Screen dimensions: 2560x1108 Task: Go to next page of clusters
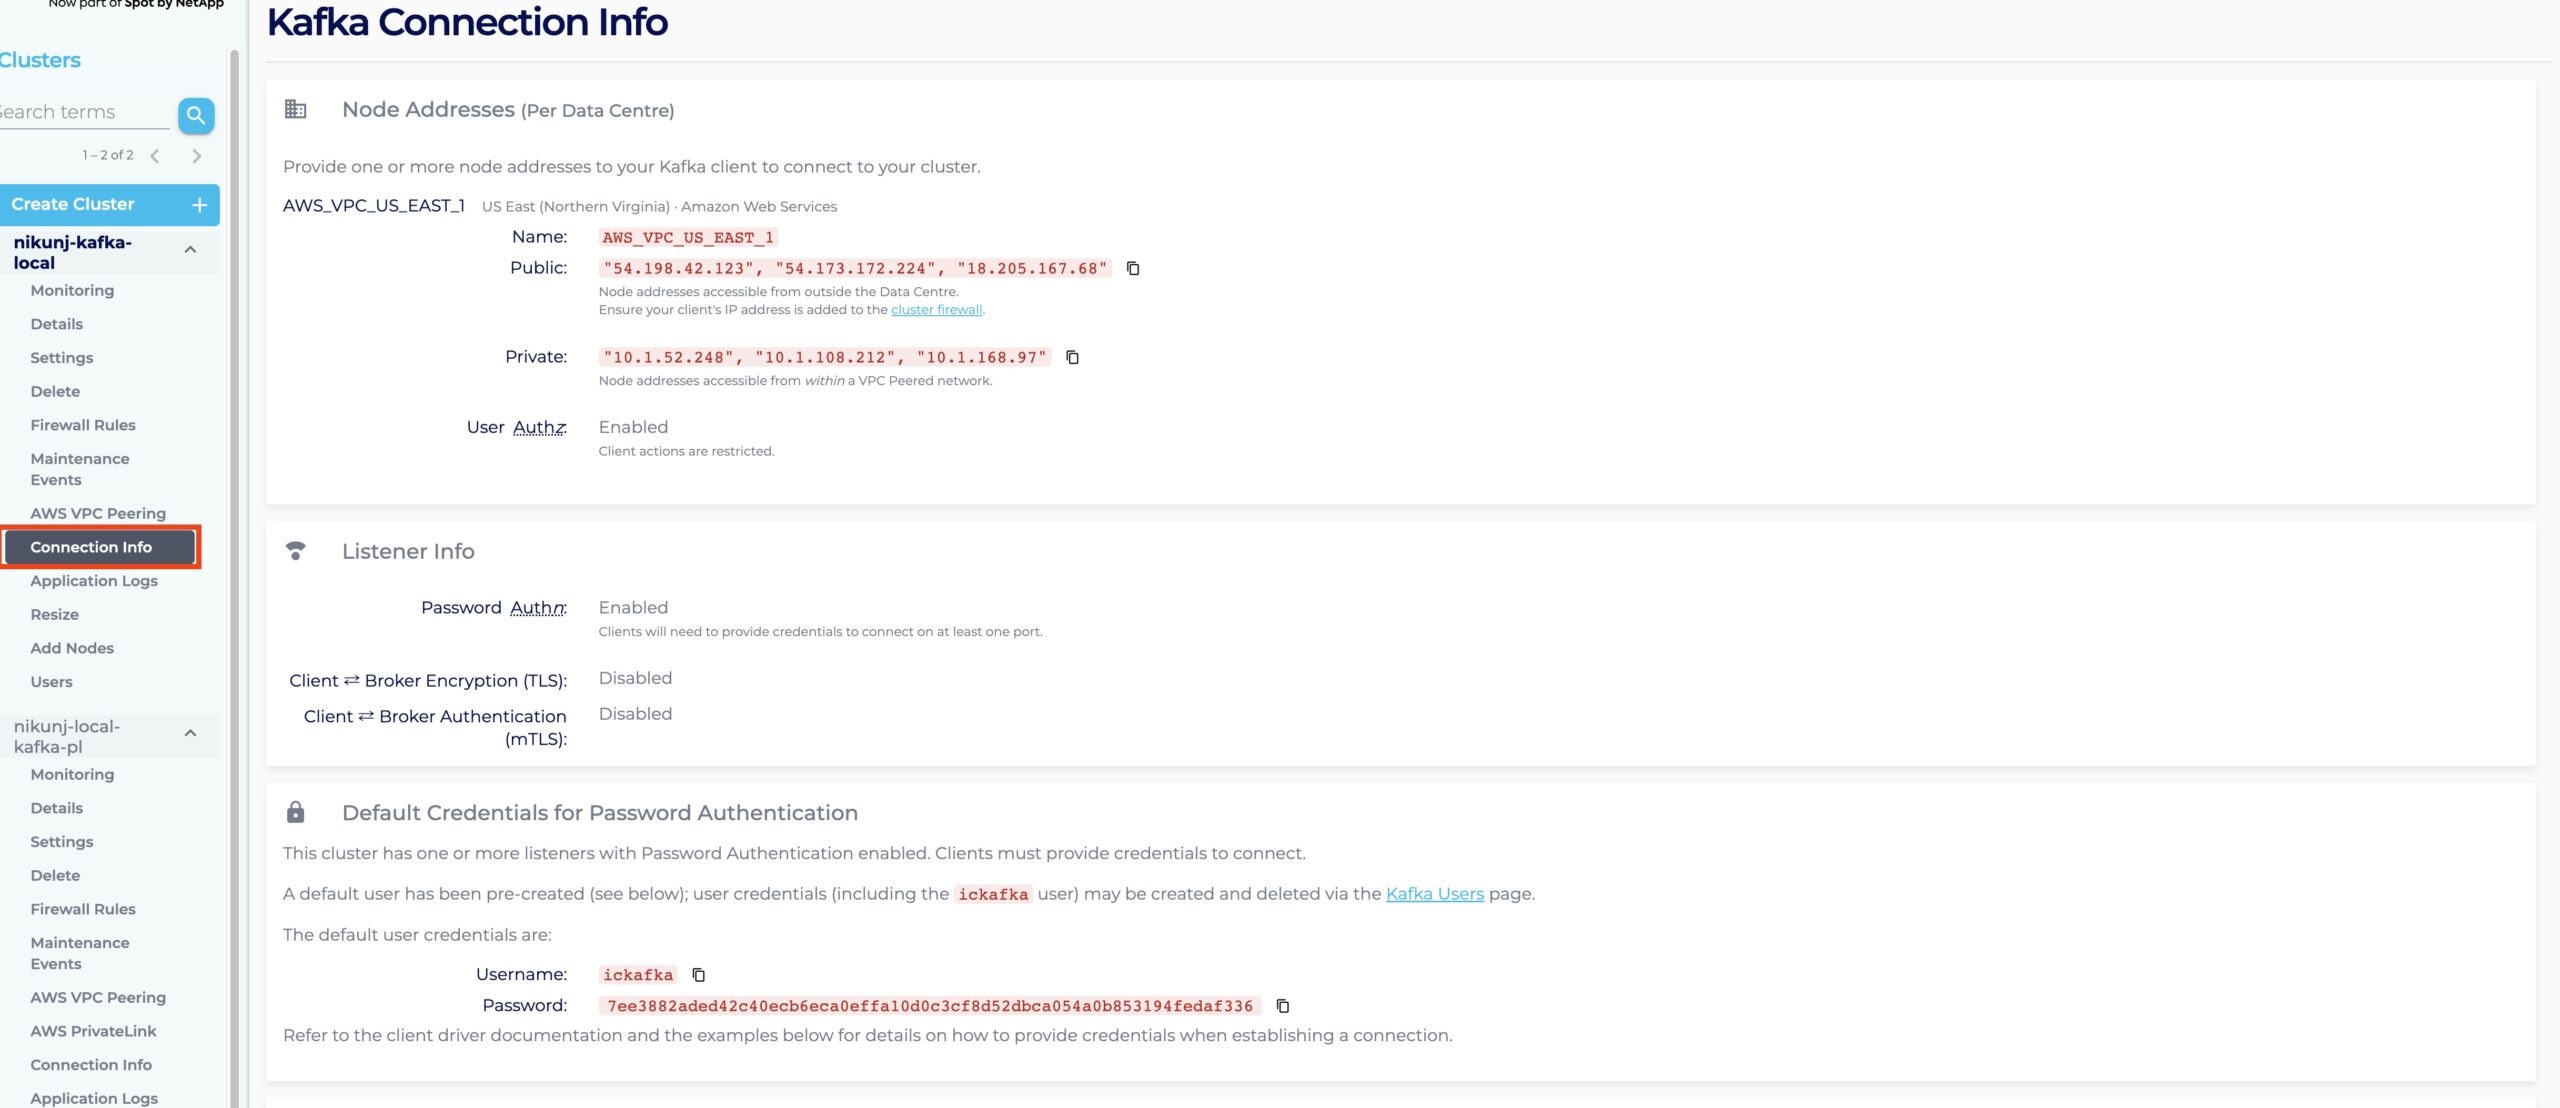point(196,156)
